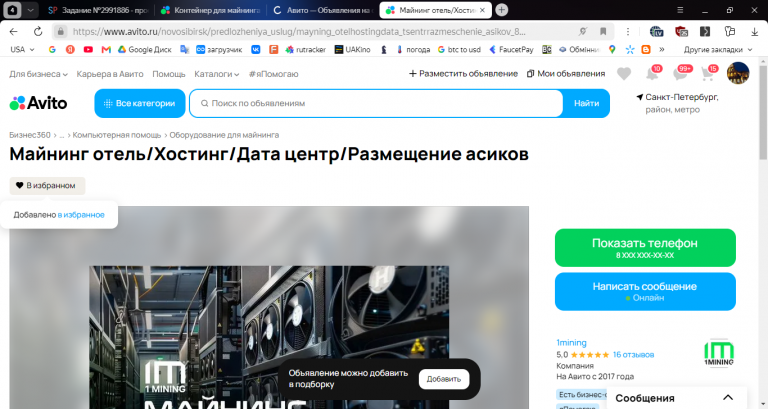Image resolution: width=768 pixels, height=409 pixels.
Task: Open the extensions puzzle icon
Action: click(x=730, y=31)
